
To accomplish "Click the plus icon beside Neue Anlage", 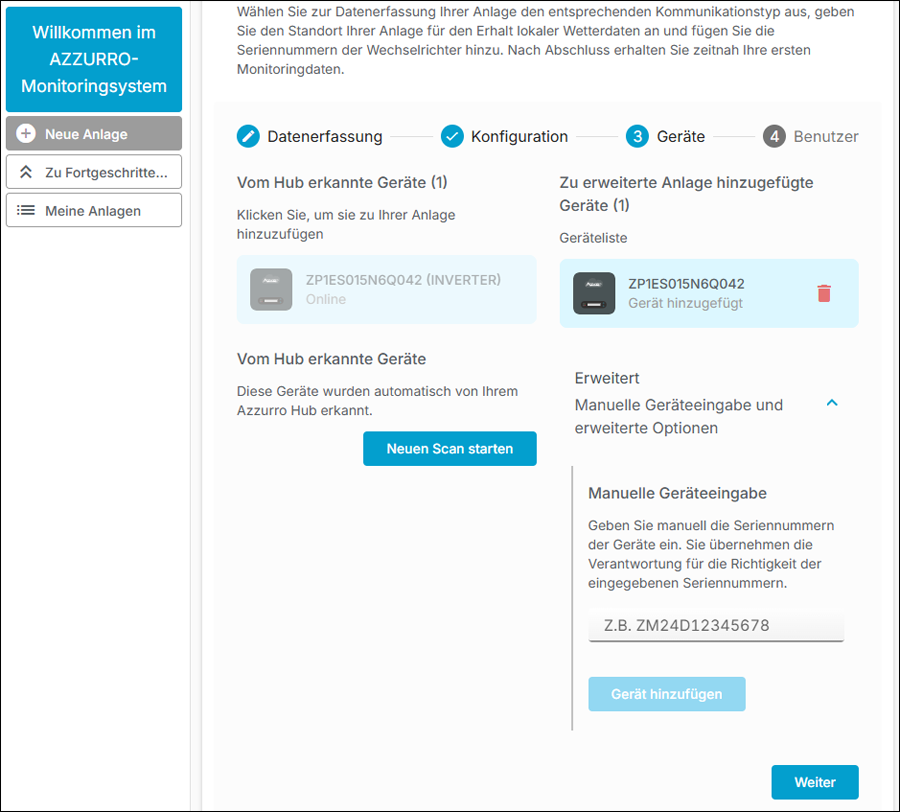I will click(x=26, y=134).
